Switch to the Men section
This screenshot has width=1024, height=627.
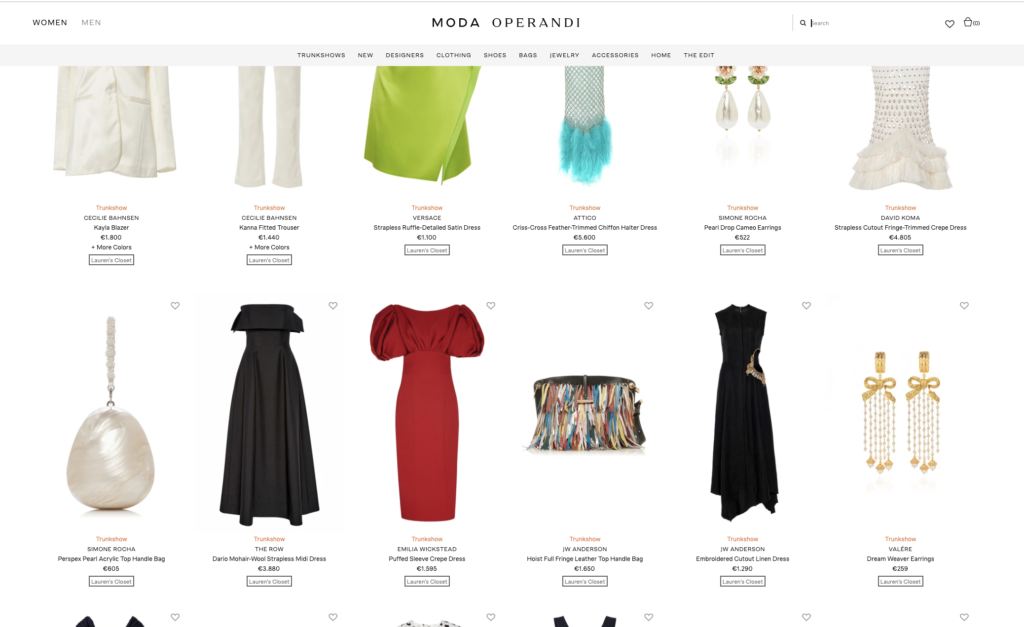pyautogui.click(x=91, y=22)
